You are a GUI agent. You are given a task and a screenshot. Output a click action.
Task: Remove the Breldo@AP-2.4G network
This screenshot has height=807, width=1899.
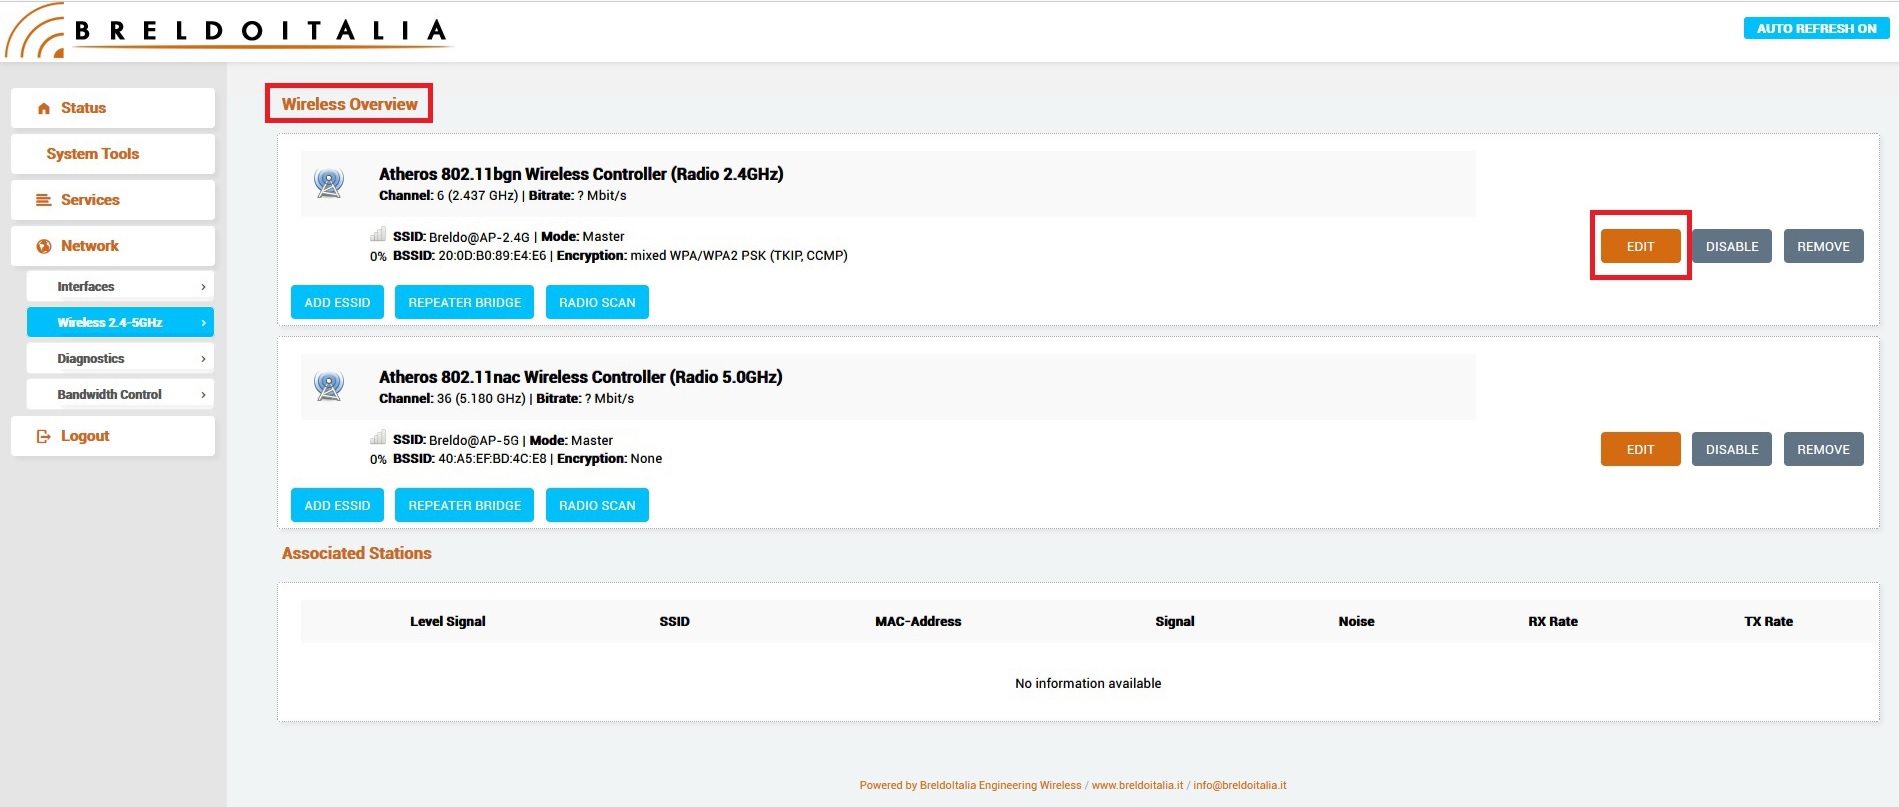1823,246
